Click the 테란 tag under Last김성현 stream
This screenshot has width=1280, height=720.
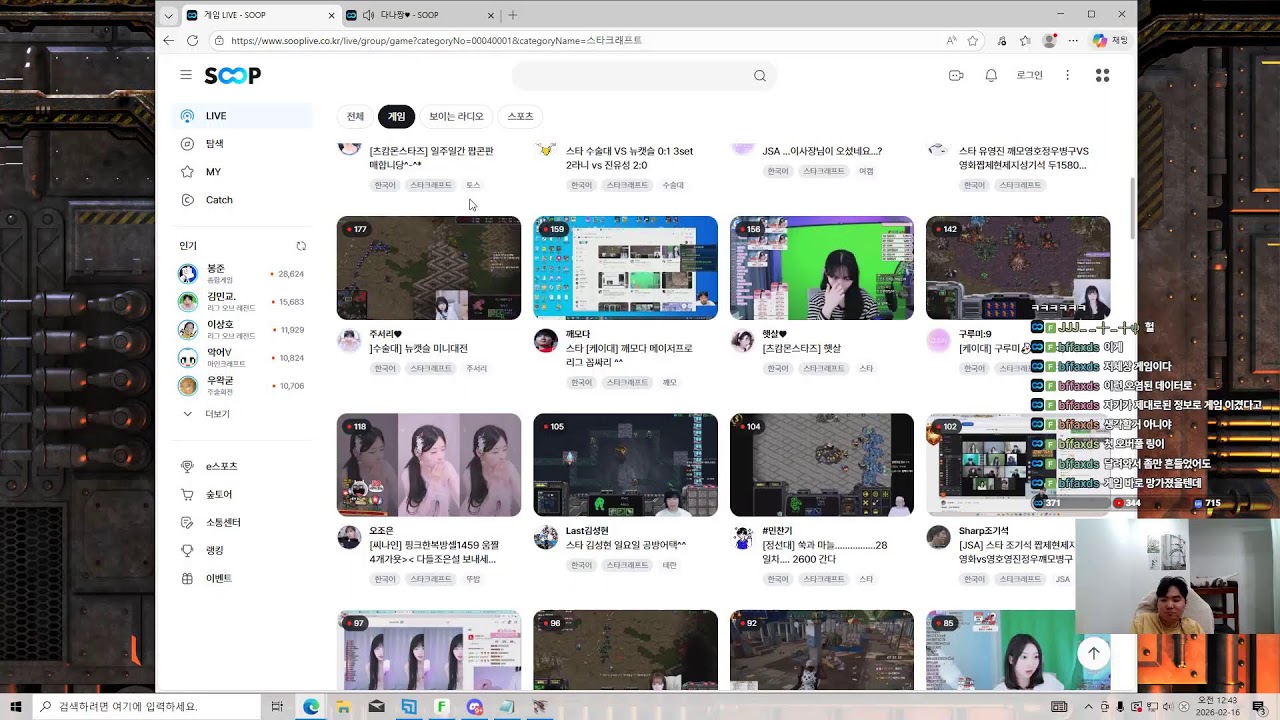click(670, 565)
